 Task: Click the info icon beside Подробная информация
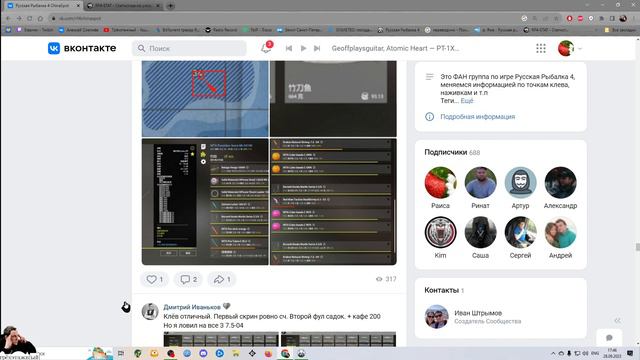(x=429, y=117)
